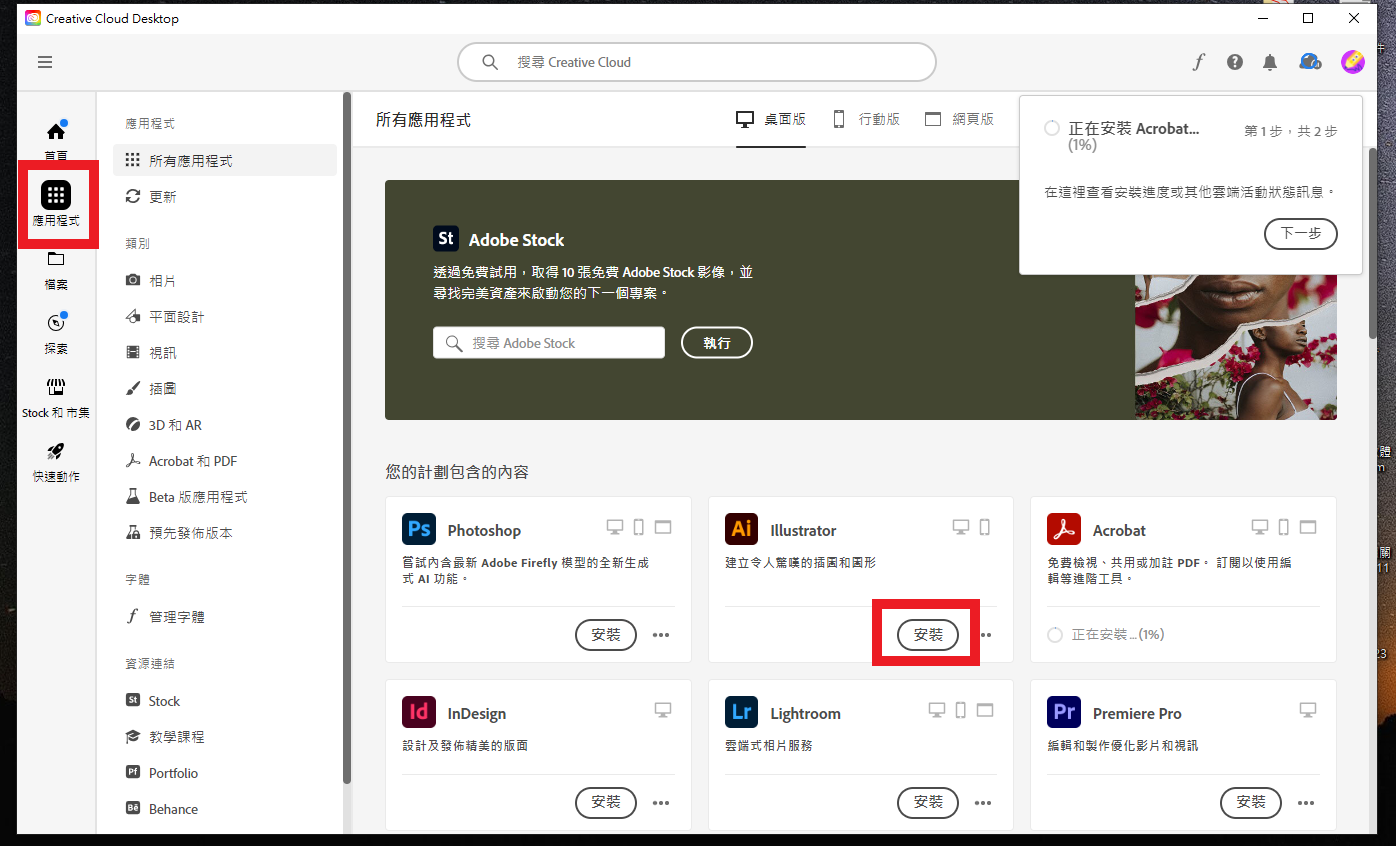Viewport: 1396px width, 846px height.
Task: Open 快速動作 quick actions rocket
Action: 56,462
